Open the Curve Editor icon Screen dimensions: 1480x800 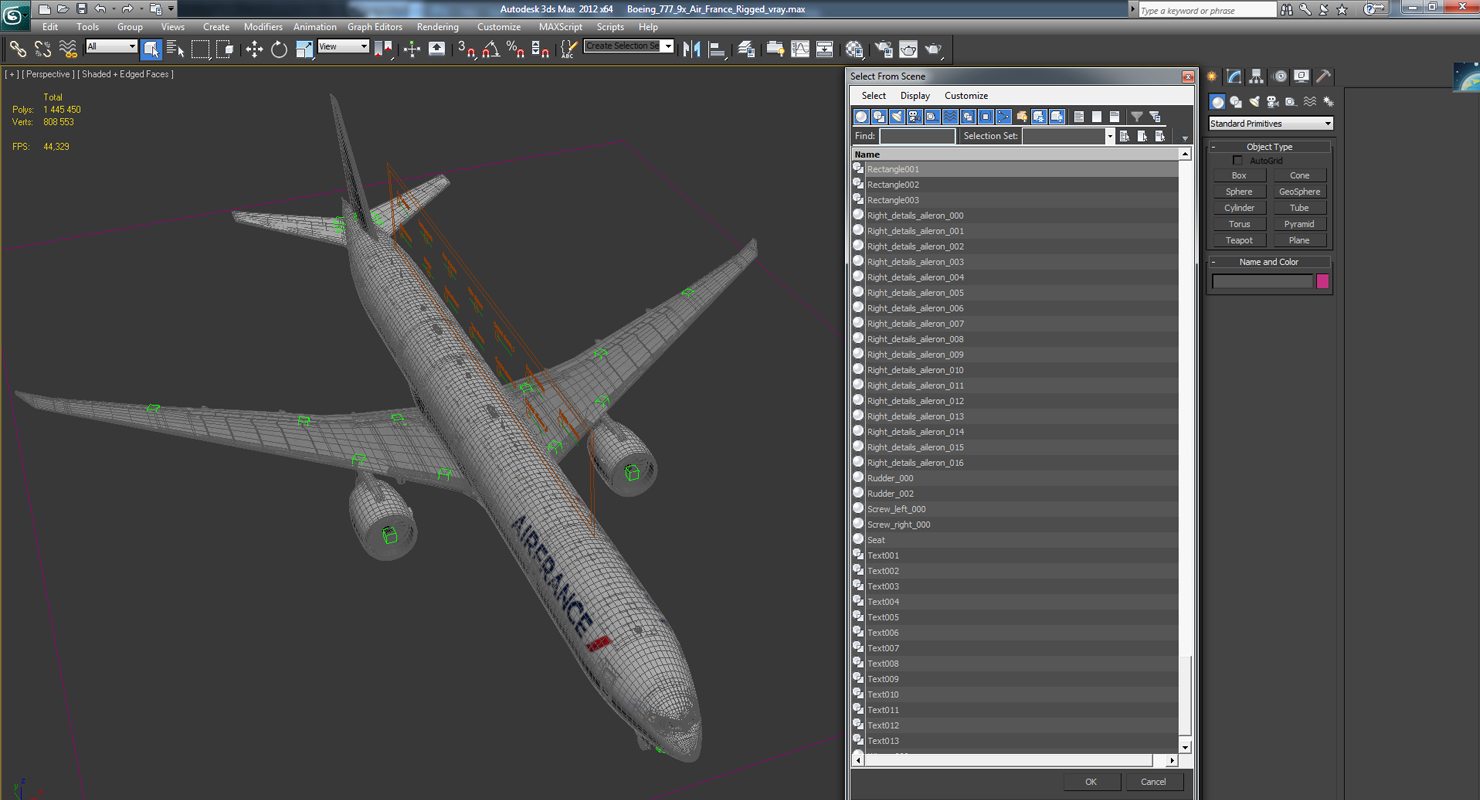[800, 49]
